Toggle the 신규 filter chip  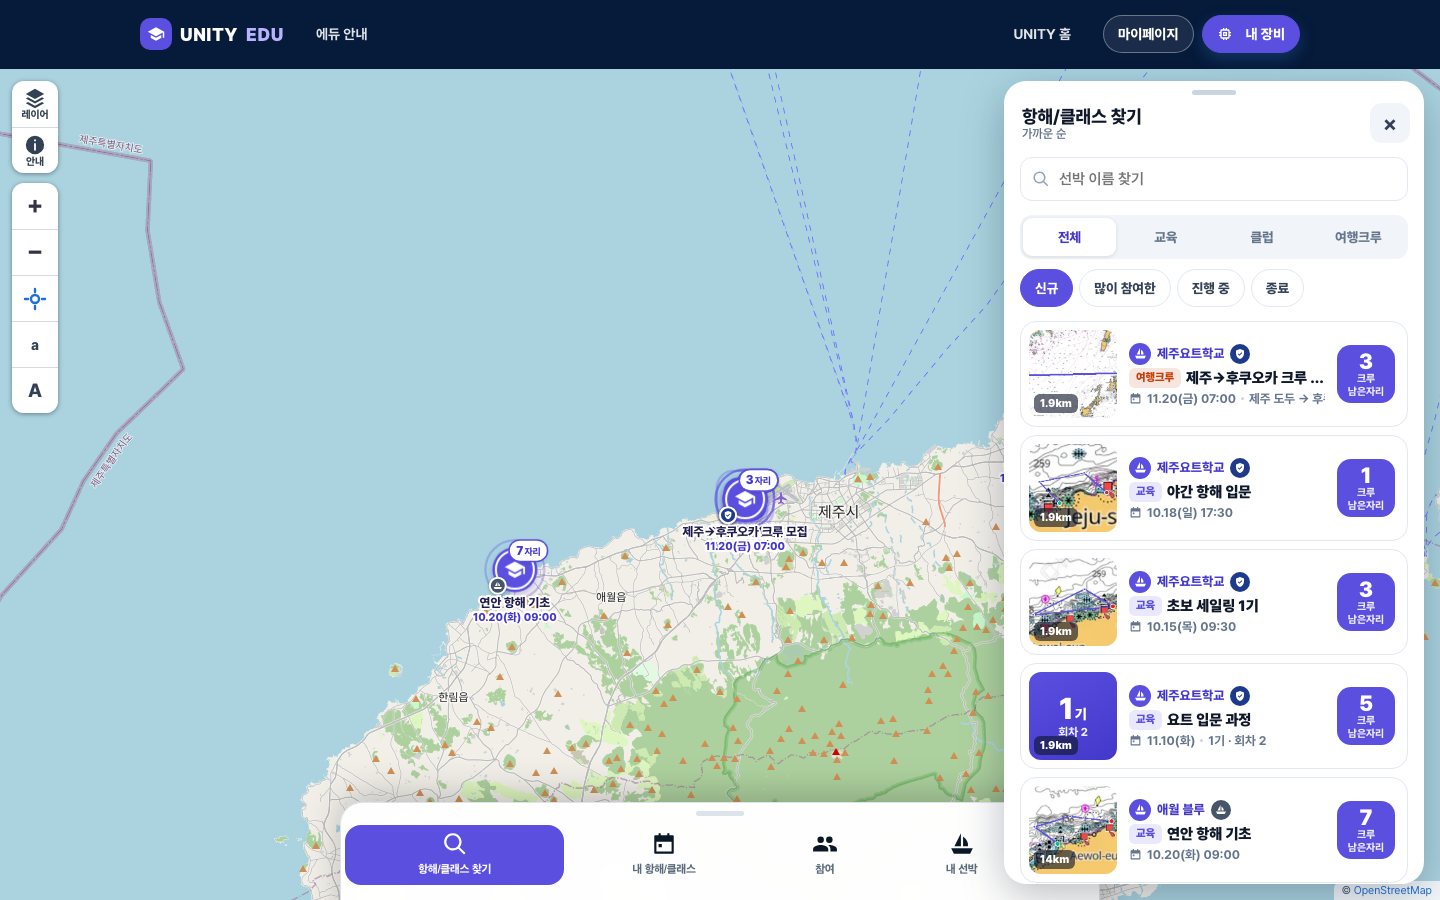coord(1046,288)
